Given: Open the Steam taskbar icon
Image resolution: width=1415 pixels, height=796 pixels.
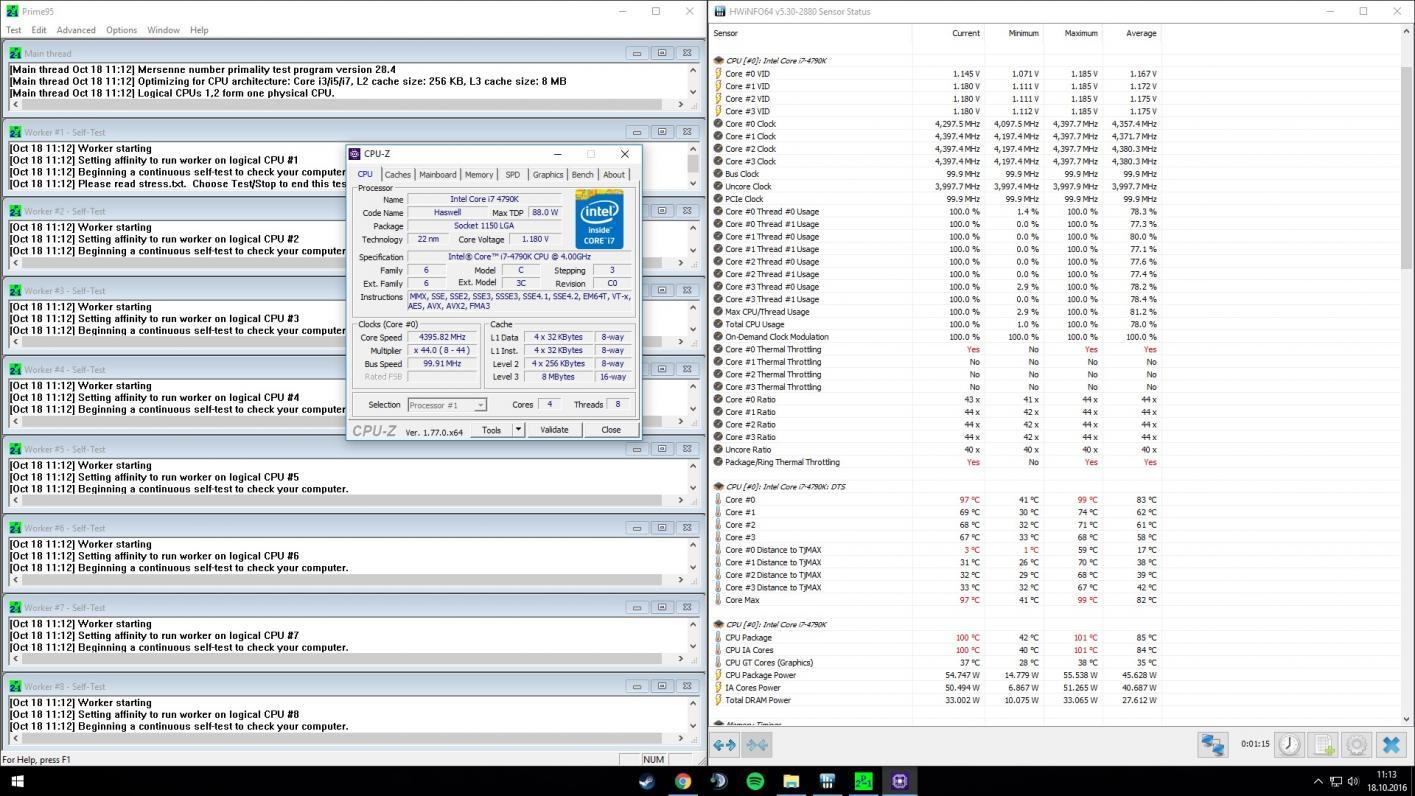Looking at the screenshot, I should point(647,781).
